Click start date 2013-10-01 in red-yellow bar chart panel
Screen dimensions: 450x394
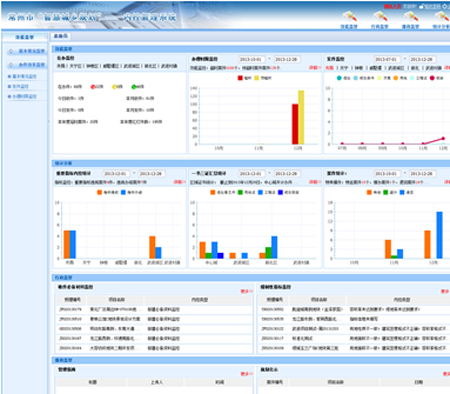point(251,59)
